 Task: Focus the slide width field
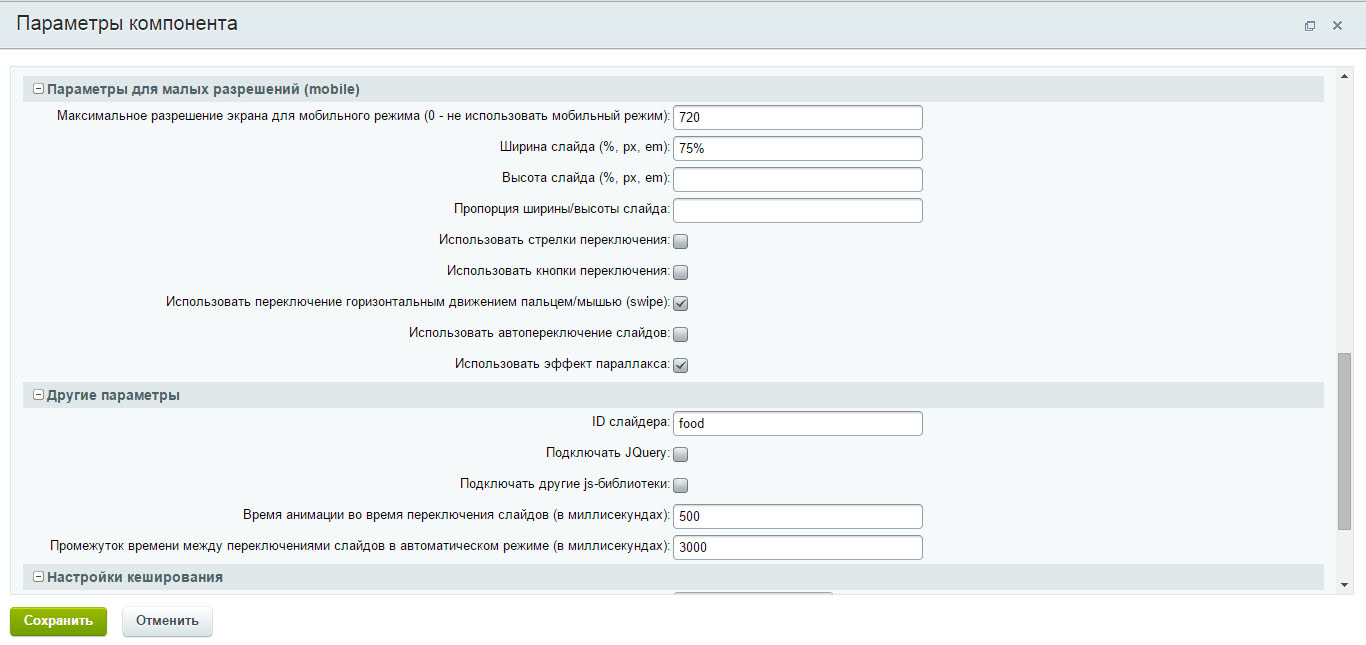pyautogui.click(x=797, y=148)
